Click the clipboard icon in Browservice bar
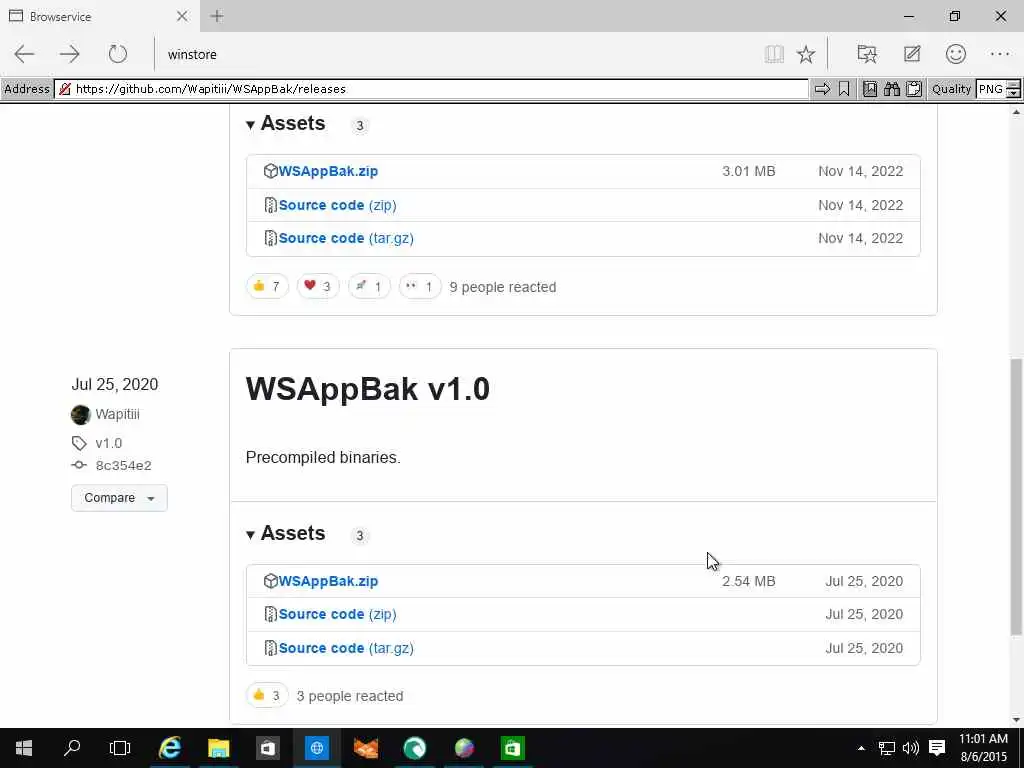1024x768 pixels. (x=914, y=89)
